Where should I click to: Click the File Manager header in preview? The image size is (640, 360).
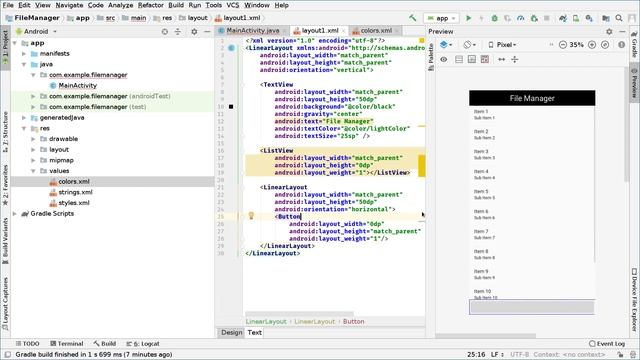532,98
